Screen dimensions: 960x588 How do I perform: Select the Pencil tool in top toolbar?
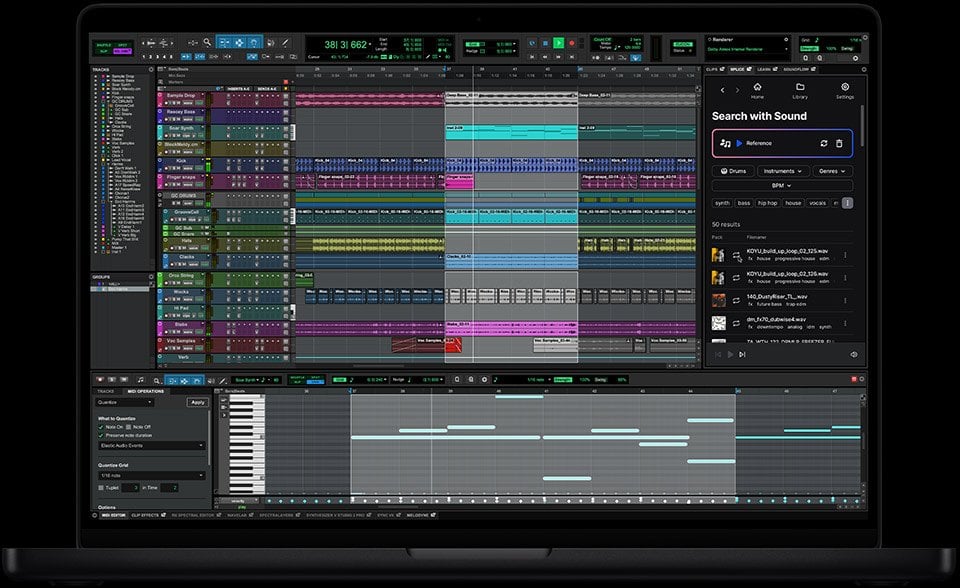pyautogui.click(x=285, y=42)
